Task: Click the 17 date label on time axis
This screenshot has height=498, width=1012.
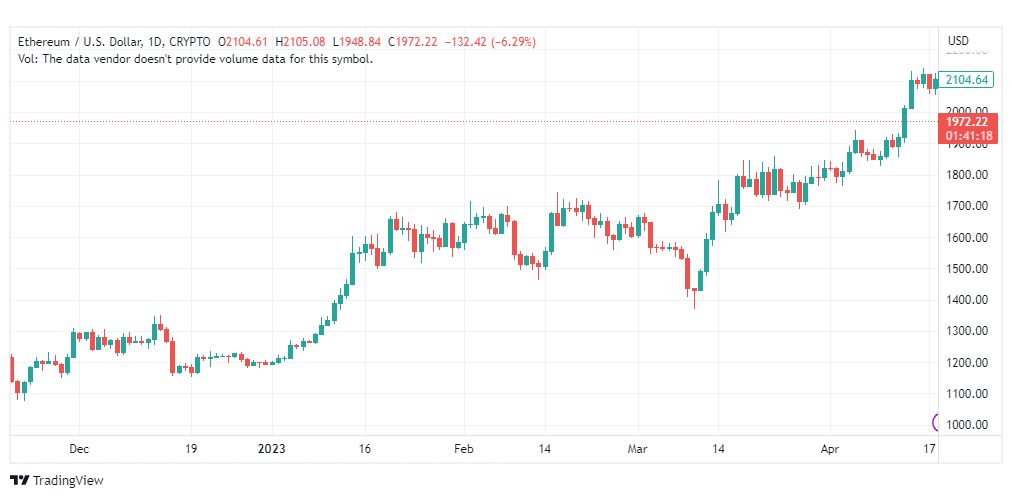Action: [x=929, y=449]
